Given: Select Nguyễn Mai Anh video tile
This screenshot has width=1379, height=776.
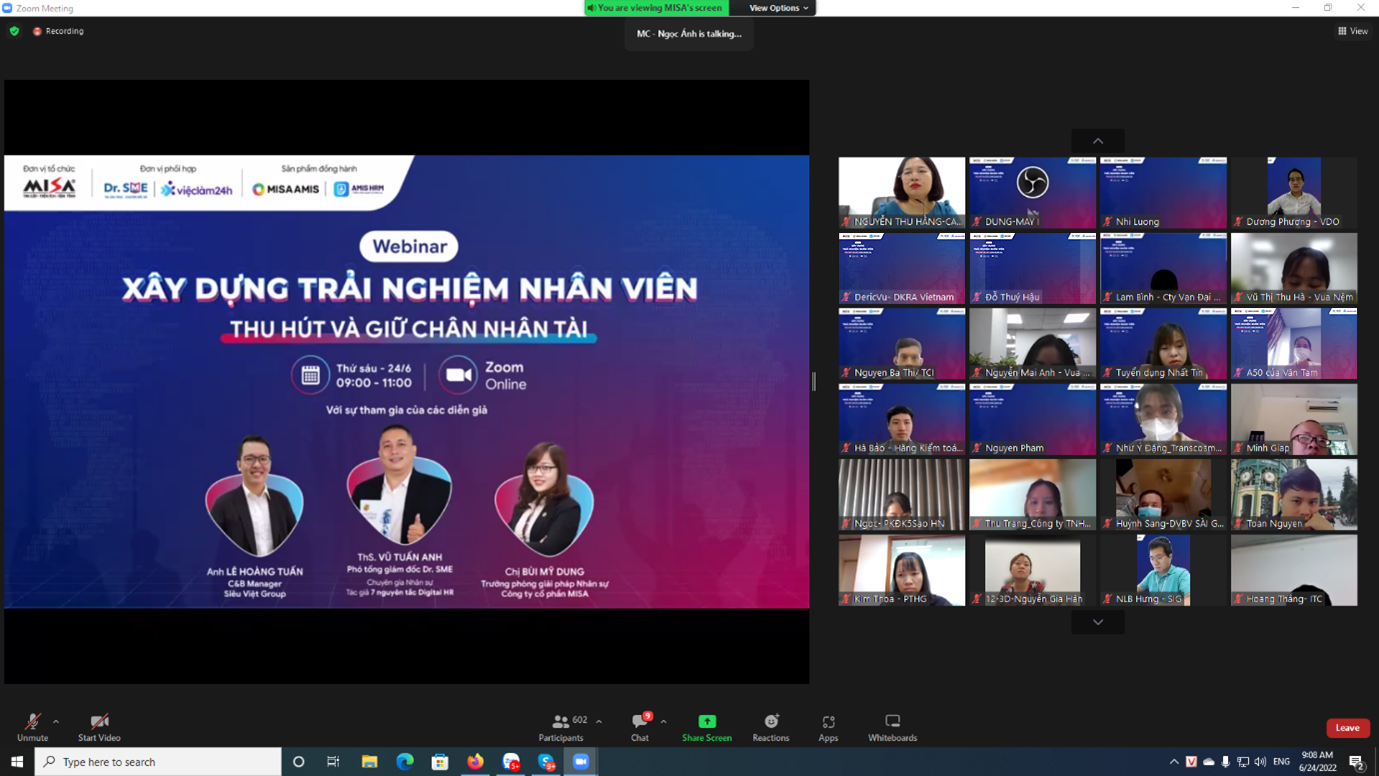Looking at the screenshot, I should [1033, 344].
